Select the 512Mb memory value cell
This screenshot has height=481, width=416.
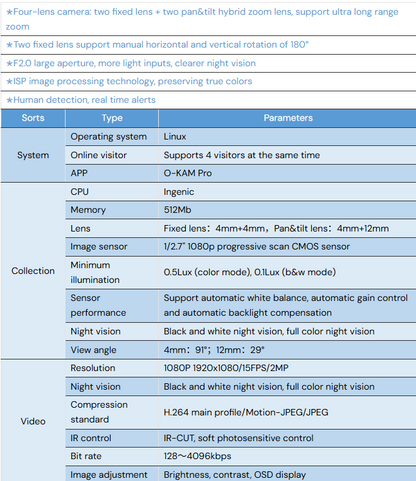coord(288,210)
